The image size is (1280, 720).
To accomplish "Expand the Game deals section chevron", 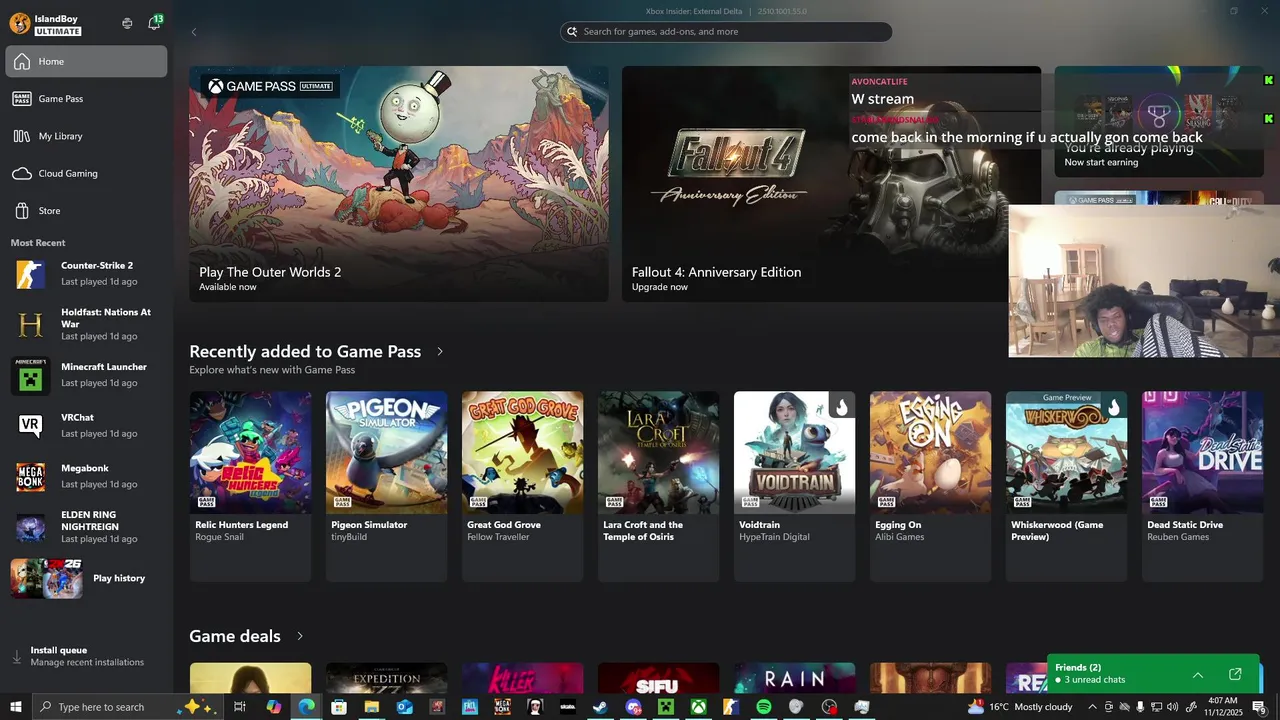I will pos(299,636).
